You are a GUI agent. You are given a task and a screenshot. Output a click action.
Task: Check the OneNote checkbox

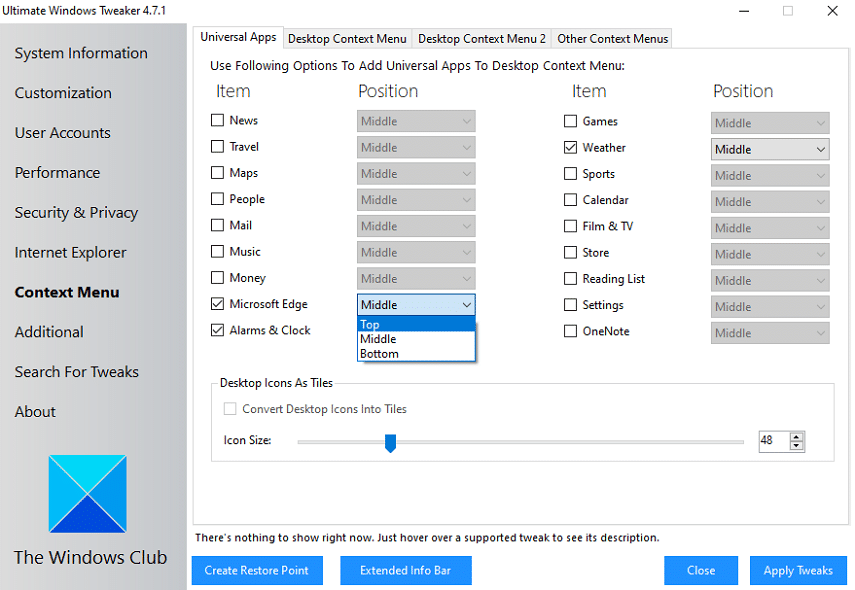[x=570, y=331]
